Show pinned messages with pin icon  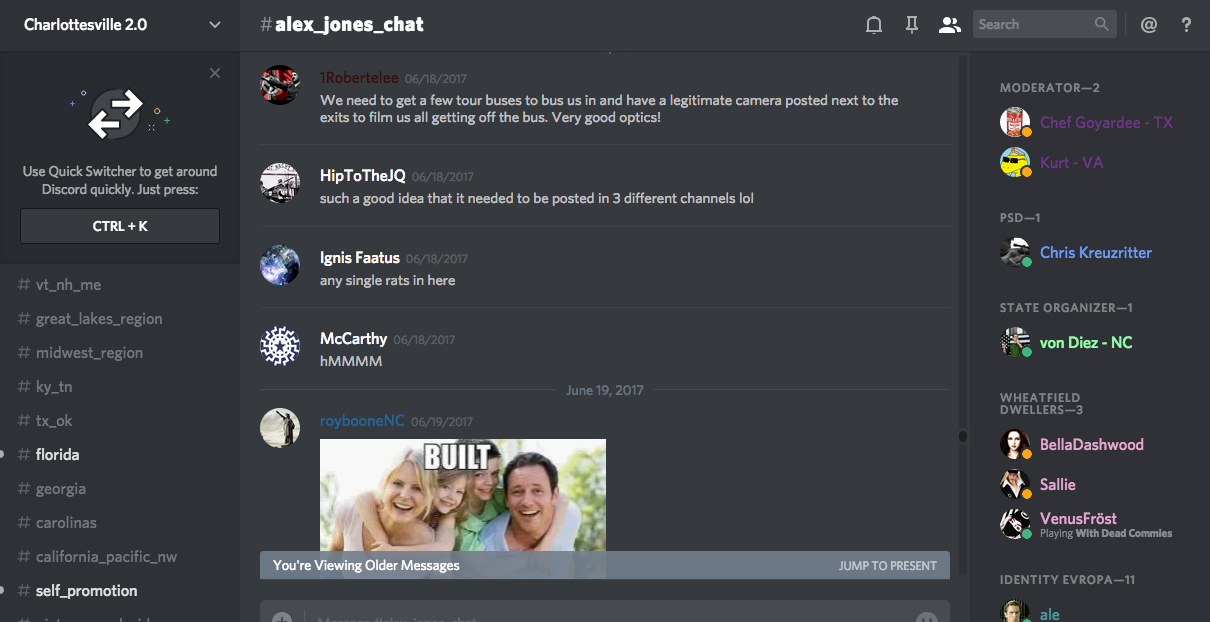tap(911, 25)
